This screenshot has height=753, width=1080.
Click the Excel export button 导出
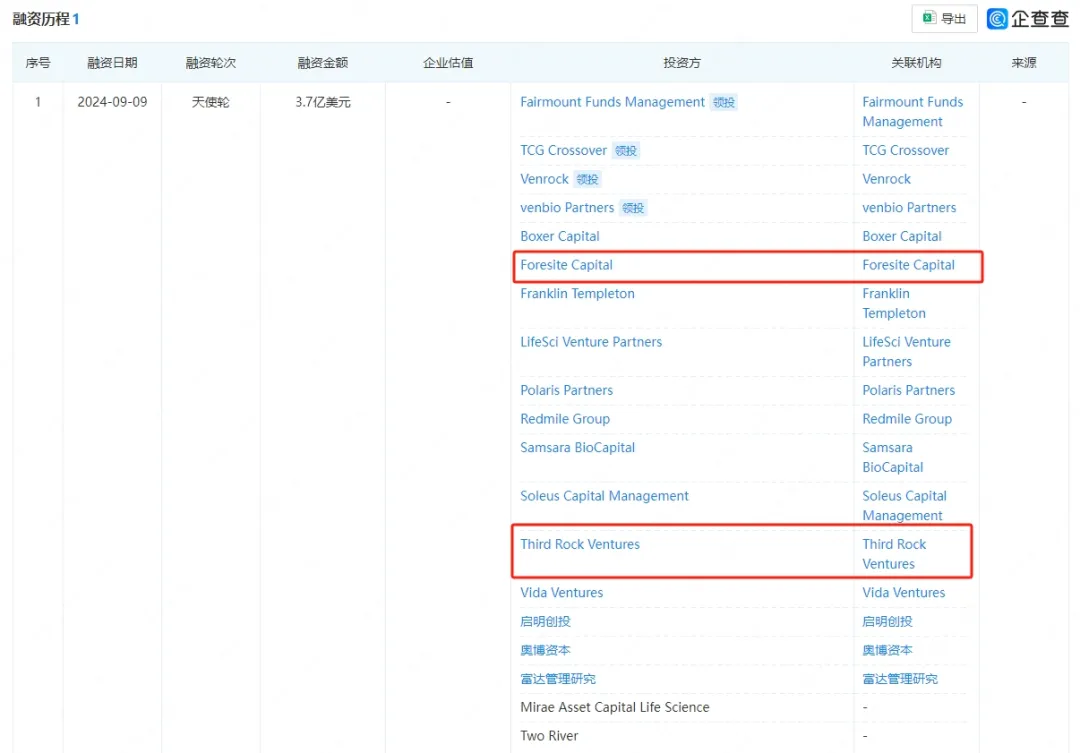coord(944,18)
